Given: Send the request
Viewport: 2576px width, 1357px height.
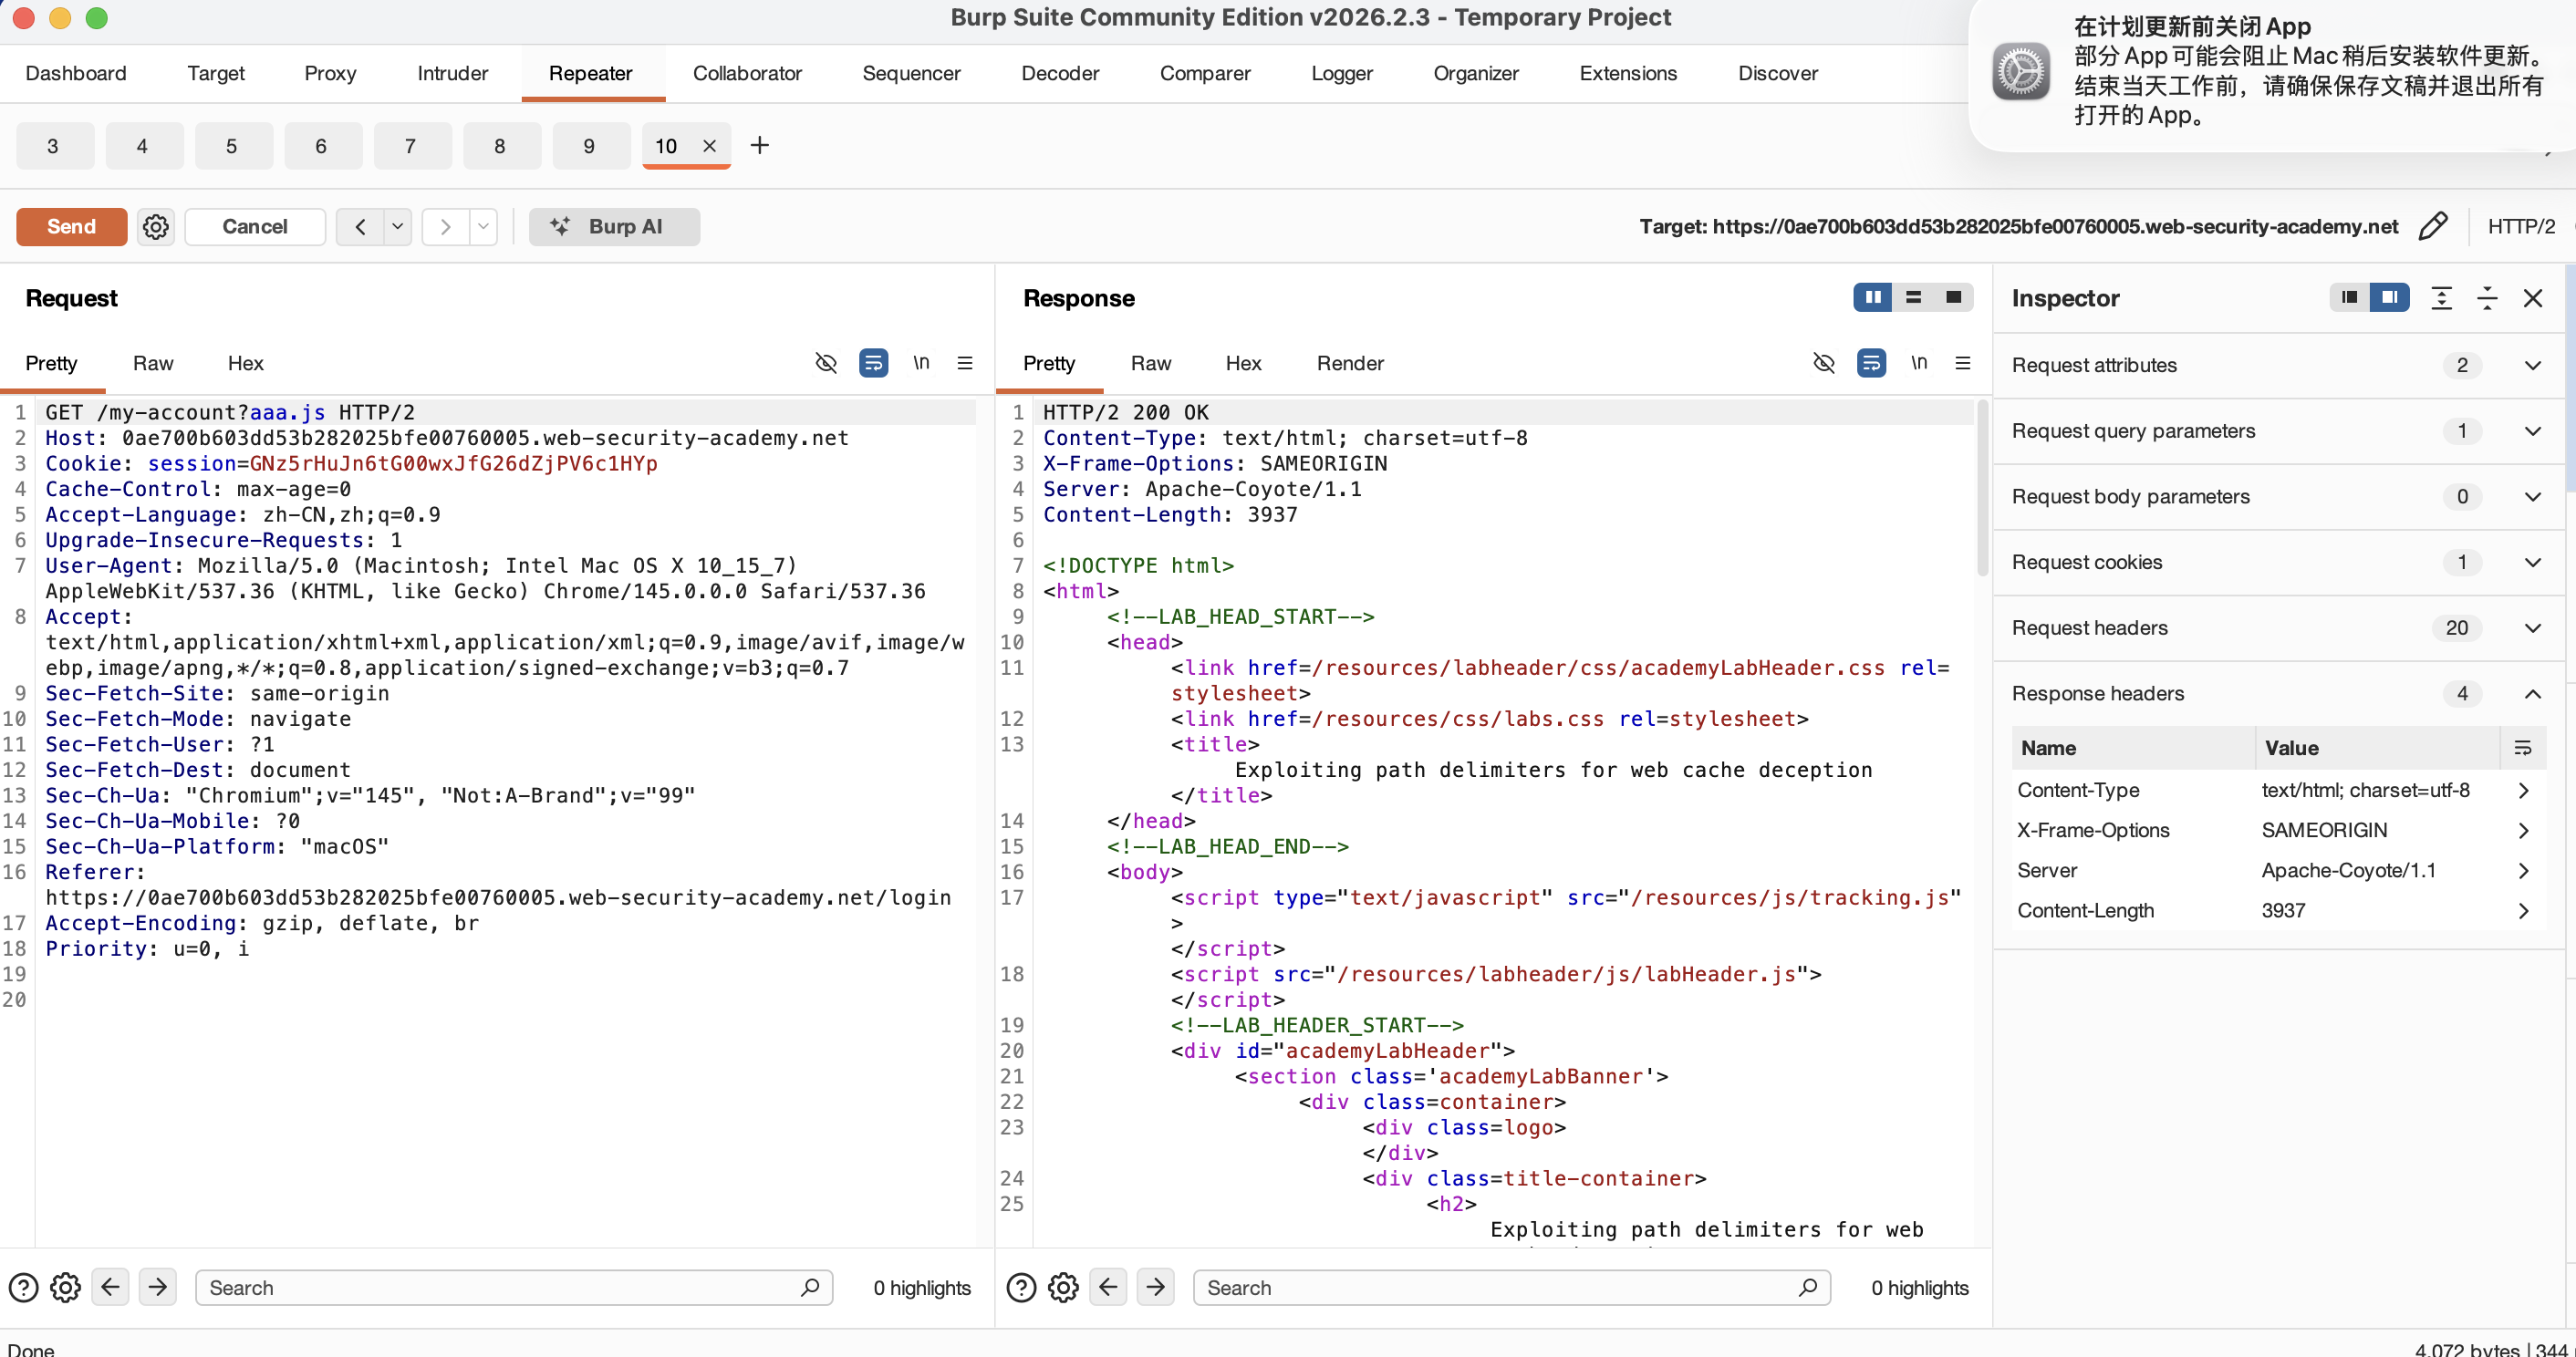Looking at the screenshot, I should [x=72, y=227].
